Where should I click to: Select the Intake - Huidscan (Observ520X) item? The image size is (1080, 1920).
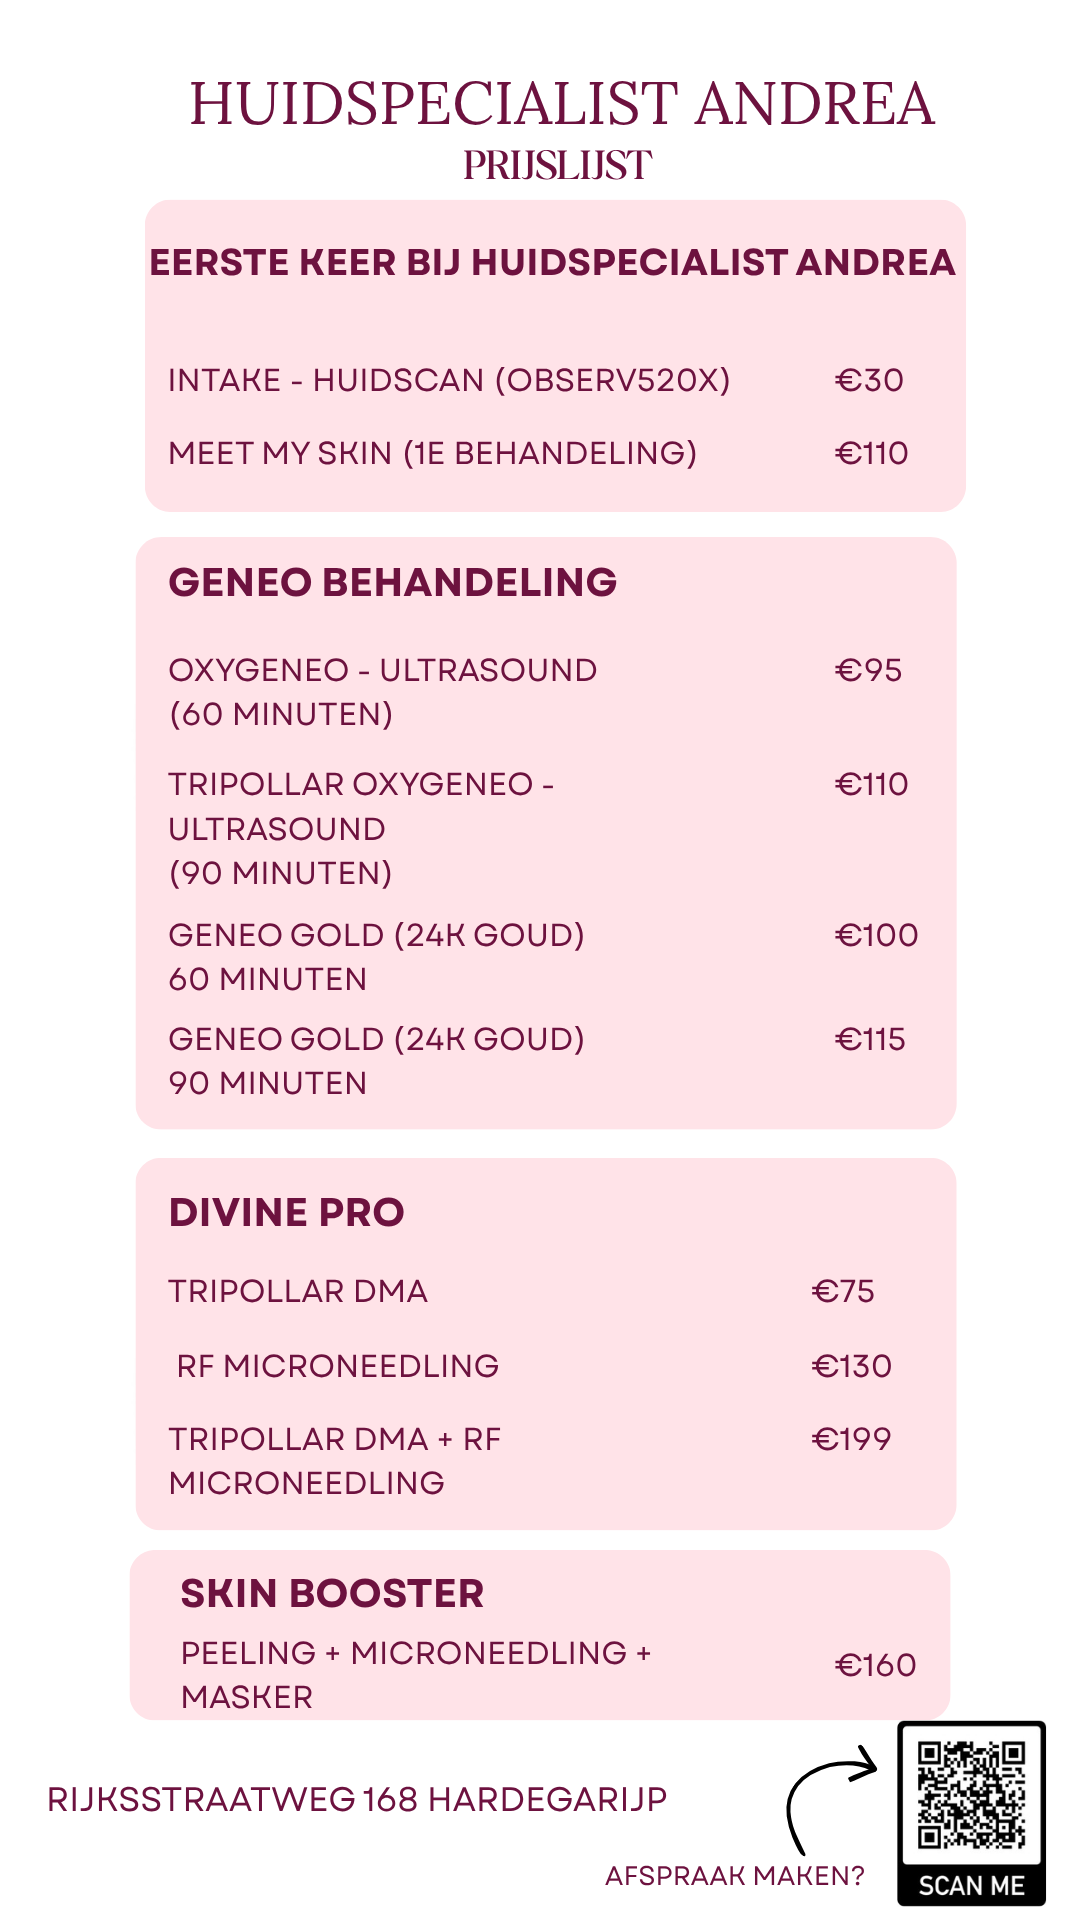click(449, 381)
